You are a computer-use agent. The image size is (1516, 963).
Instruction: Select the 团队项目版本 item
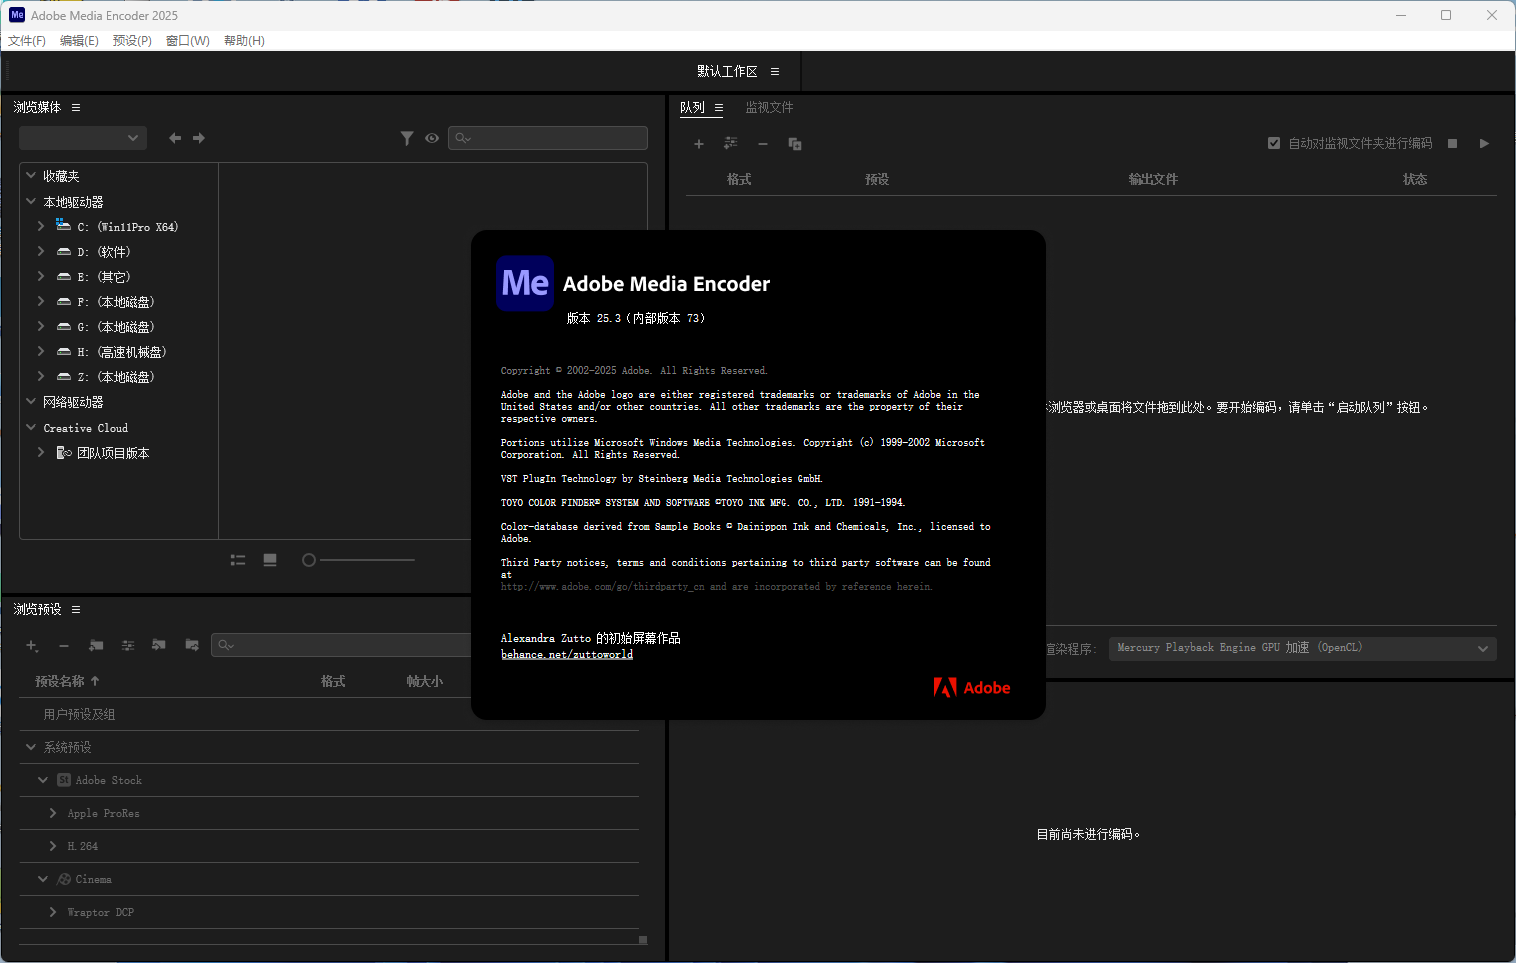click(x=113, y=453)
